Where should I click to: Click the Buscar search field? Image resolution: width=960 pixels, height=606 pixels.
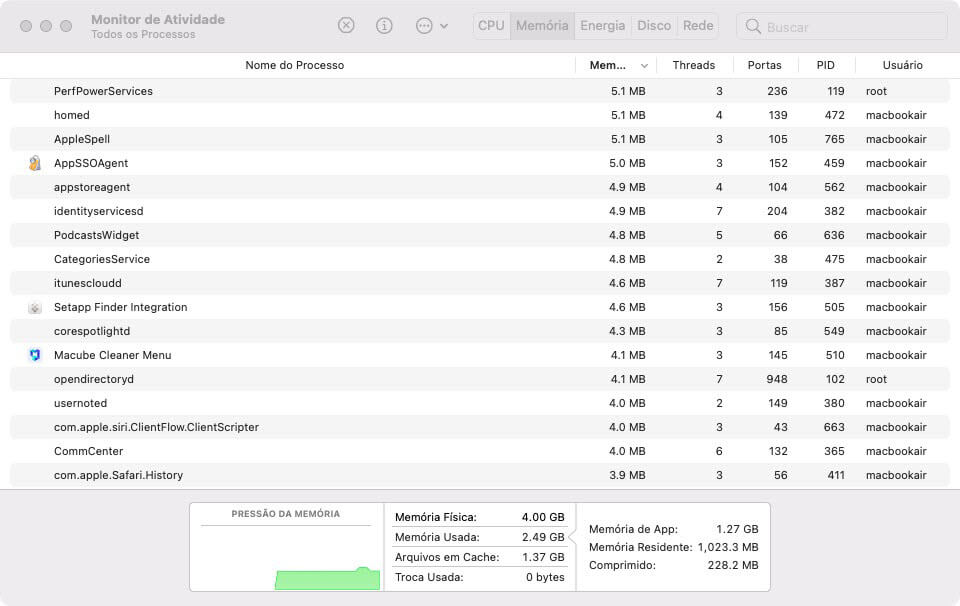coord(842,26)
